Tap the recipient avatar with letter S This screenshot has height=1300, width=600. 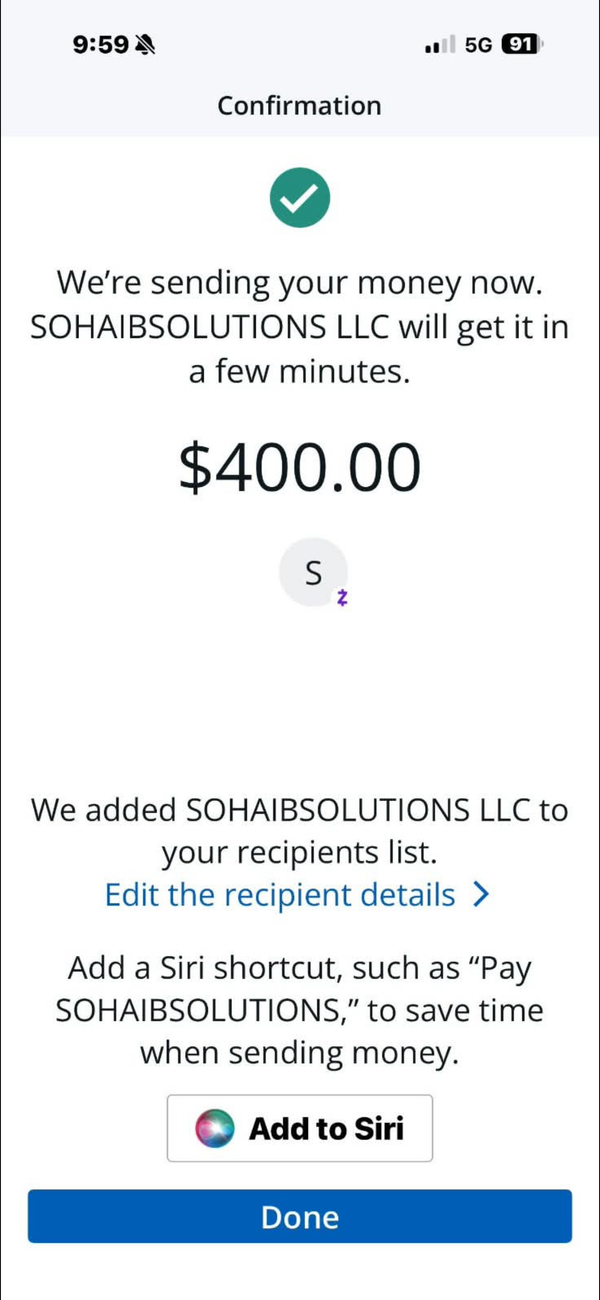tap(313, 572)
